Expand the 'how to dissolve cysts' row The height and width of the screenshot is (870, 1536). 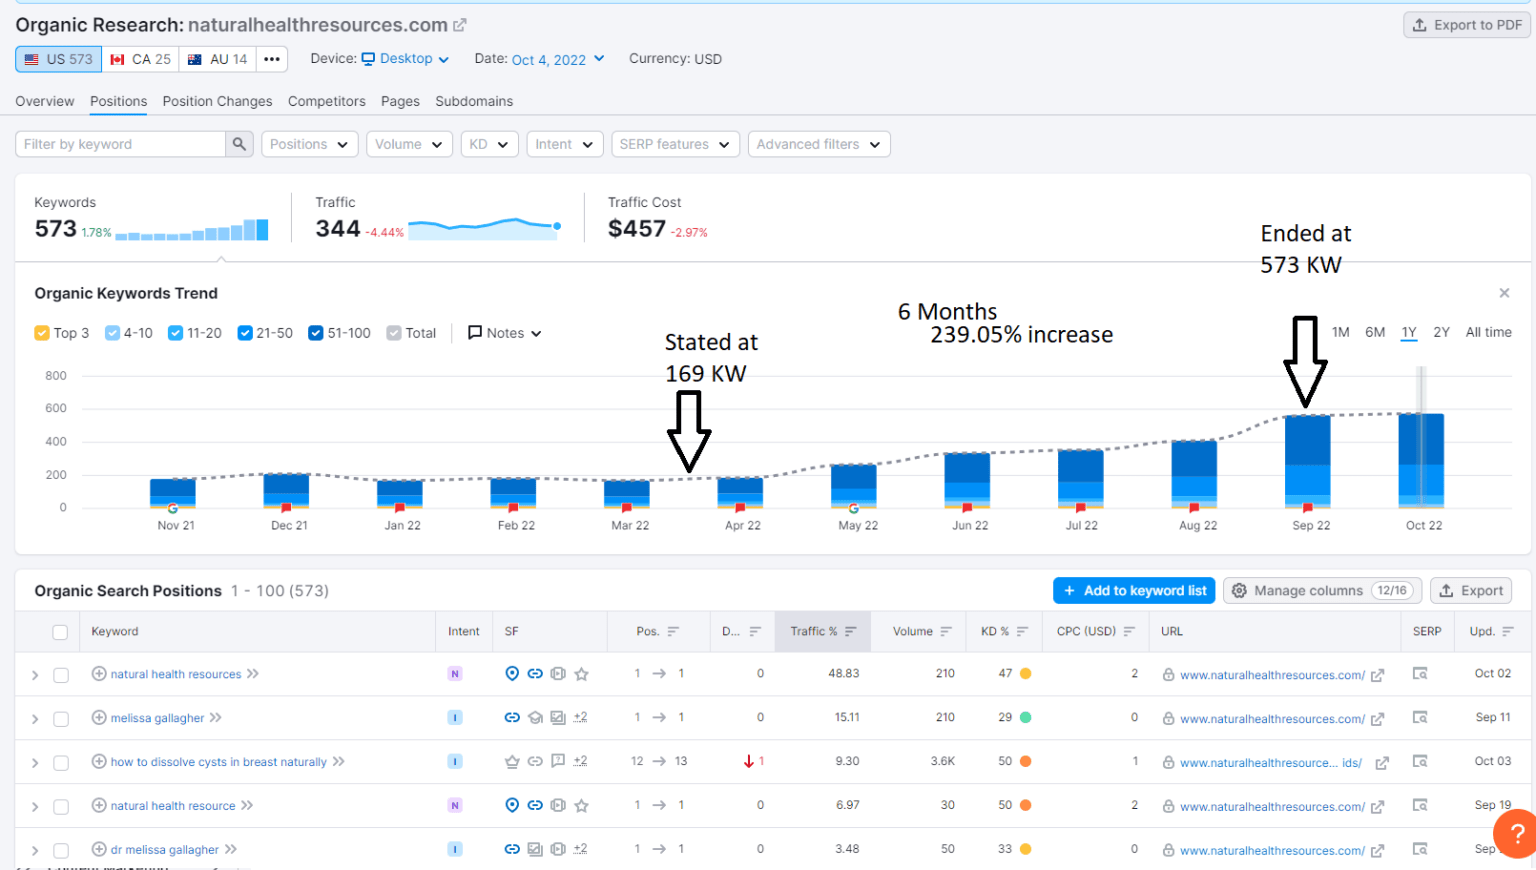point(35,763)
